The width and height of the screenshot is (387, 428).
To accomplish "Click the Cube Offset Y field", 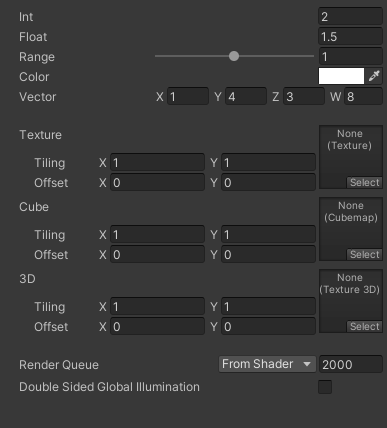I will [268, 255].
